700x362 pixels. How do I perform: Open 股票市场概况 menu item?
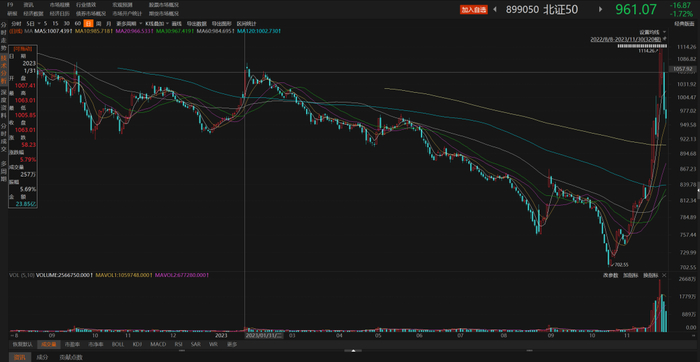(164, 5)
